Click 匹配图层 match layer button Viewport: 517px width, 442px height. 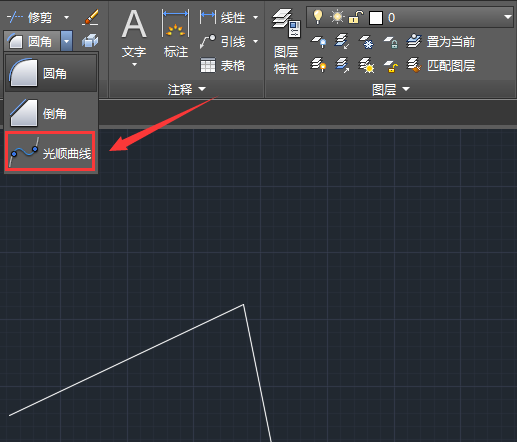tap(441, 65)
